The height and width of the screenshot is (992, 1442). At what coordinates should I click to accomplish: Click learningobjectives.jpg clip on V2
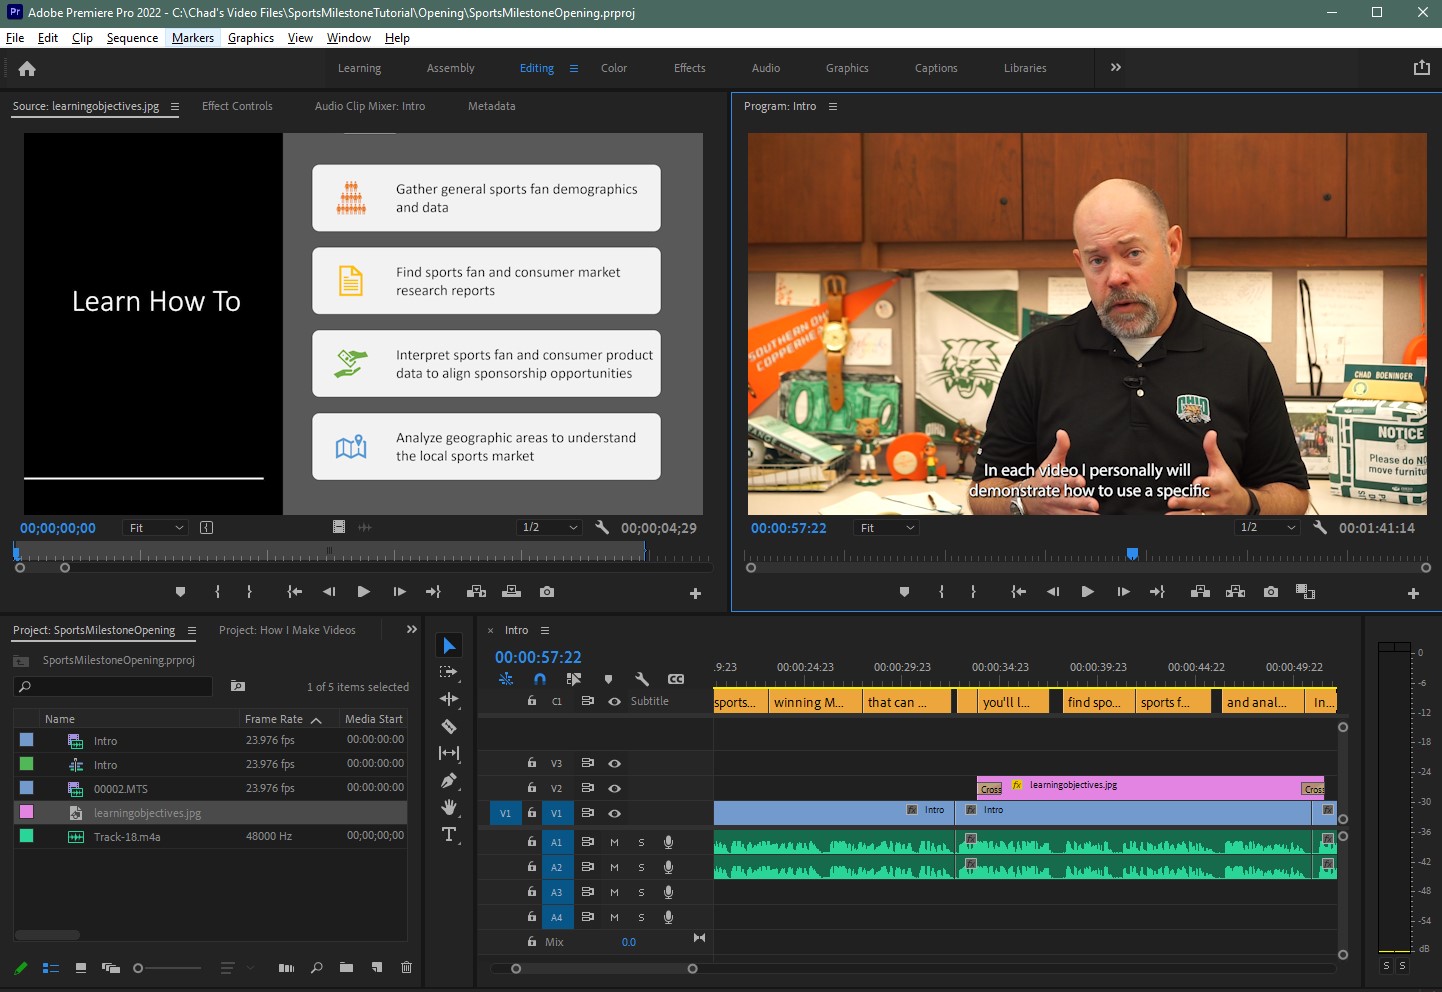1150,787
